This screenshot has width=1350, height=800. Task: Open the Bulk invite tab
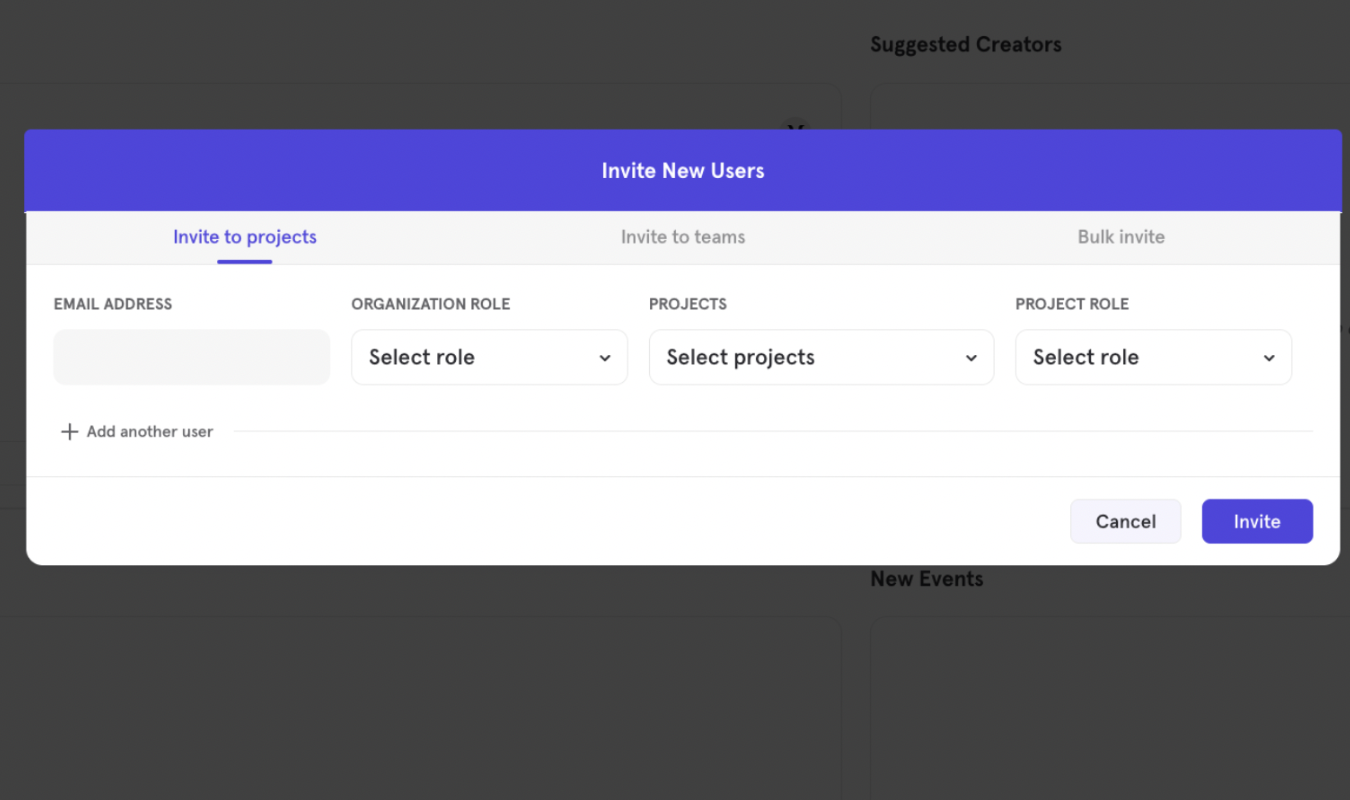click(x=1120, y=237)
